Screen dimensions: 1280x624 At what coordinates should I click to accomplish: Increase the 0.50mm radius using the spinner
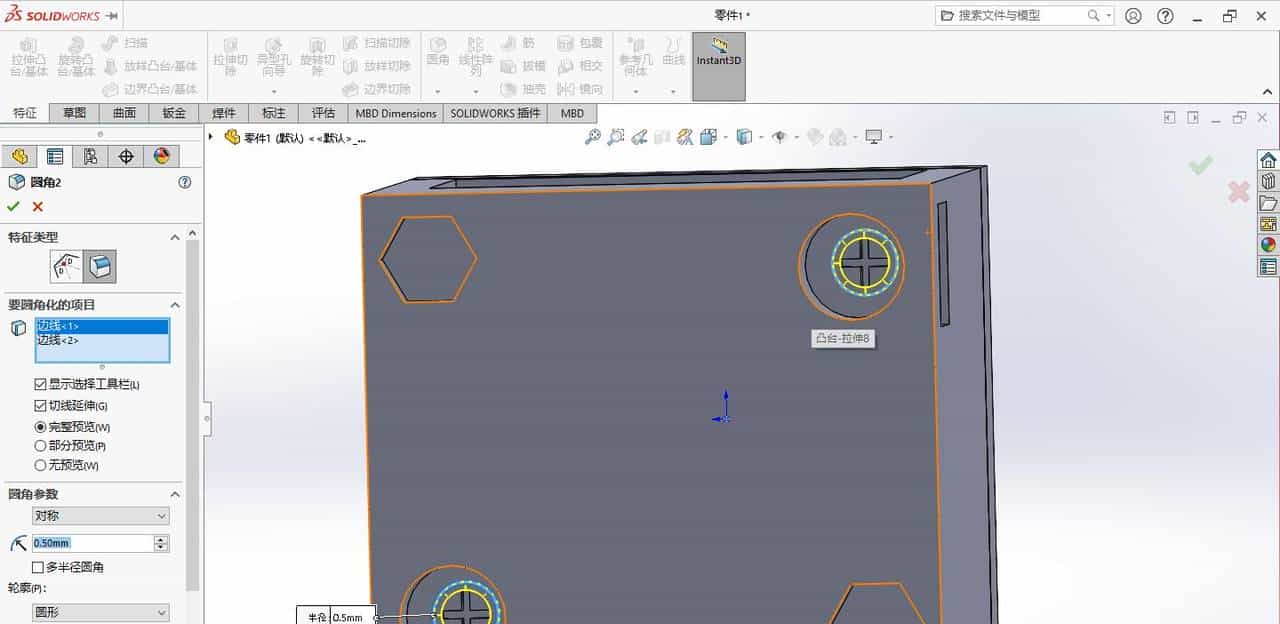[160, 538]
